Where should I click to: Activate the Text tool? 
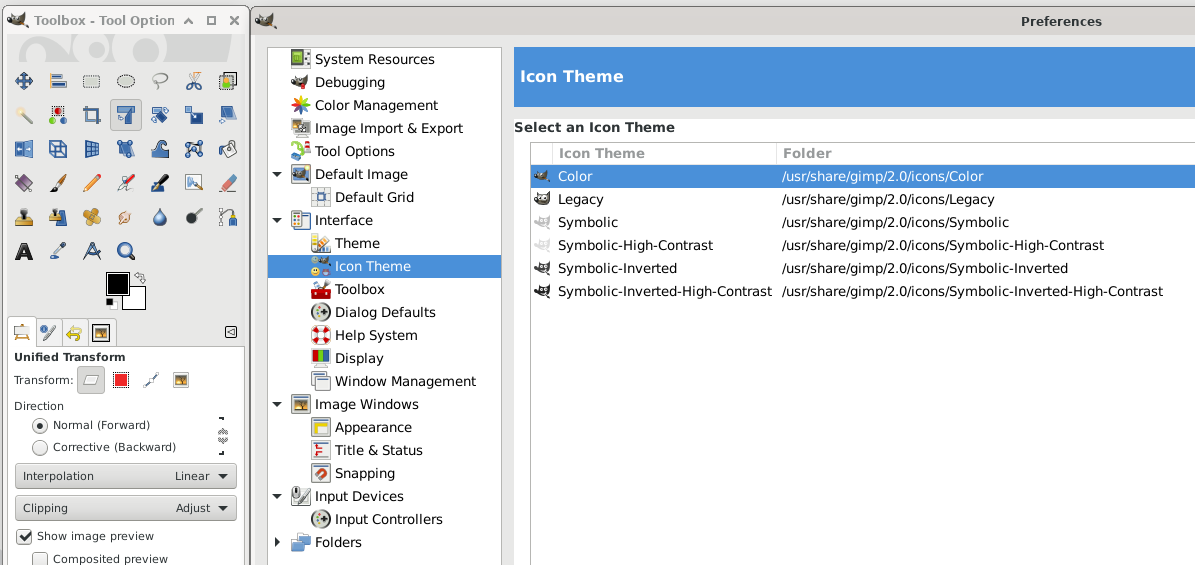tap(24, 251)
